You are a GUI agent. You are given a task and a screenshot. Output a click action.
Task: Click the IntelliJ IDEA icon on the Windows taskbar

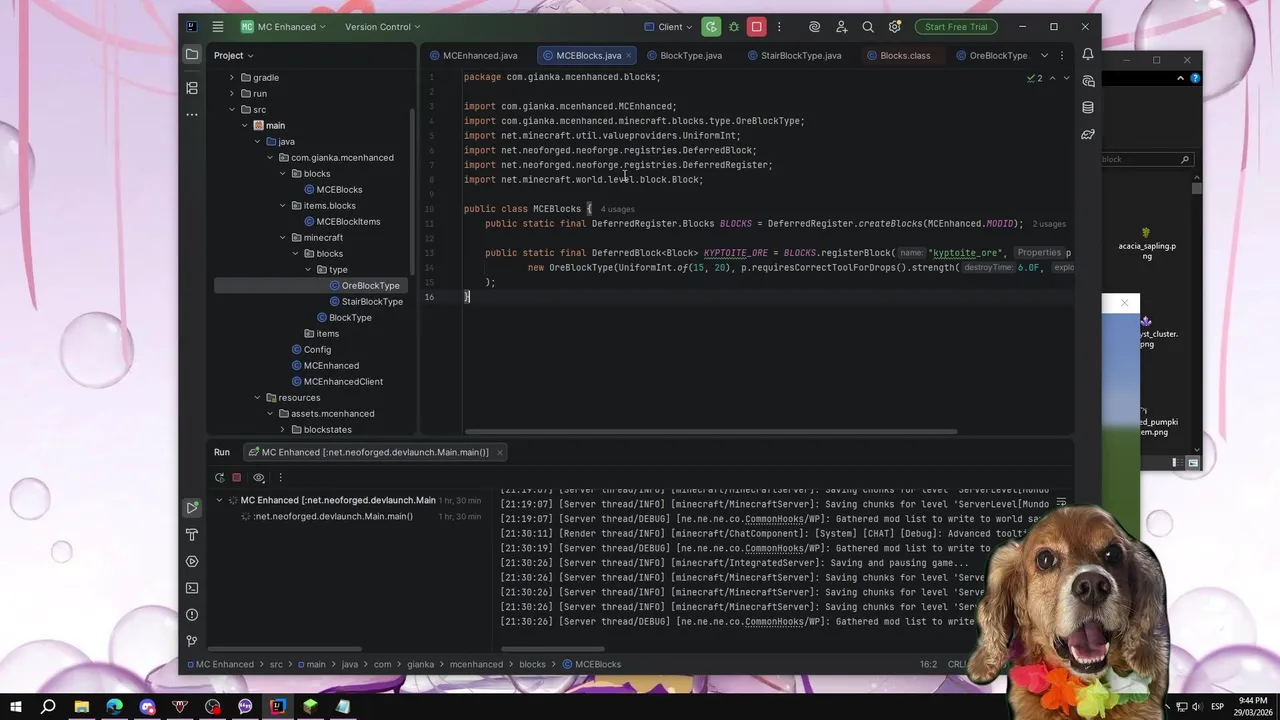click(278, 707)
